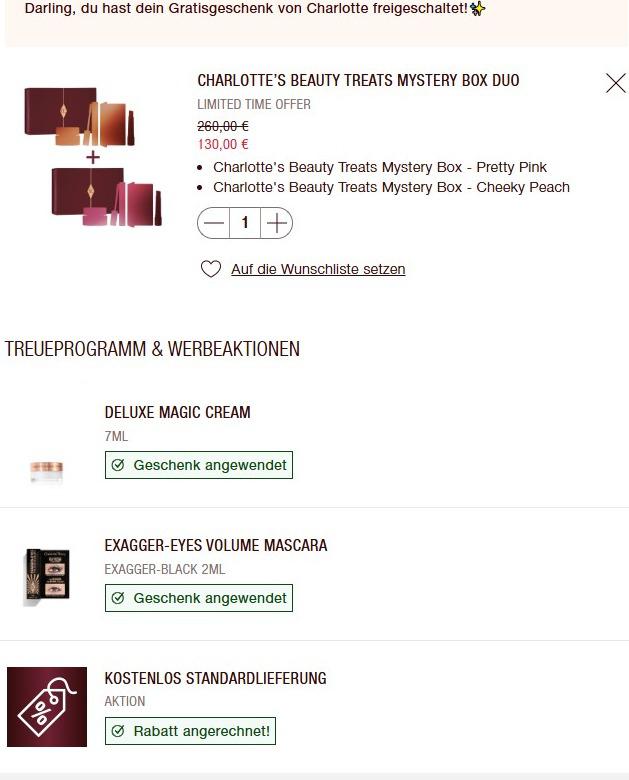
Task: Click Magic Cream 'Geschenk angewendet' badge
Action: tap(199, 465)
